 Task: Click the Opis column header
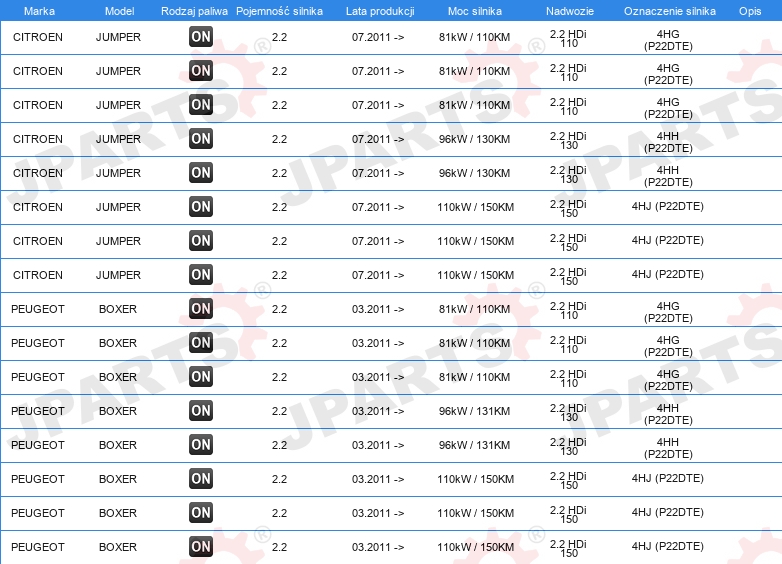pos(750,11)
